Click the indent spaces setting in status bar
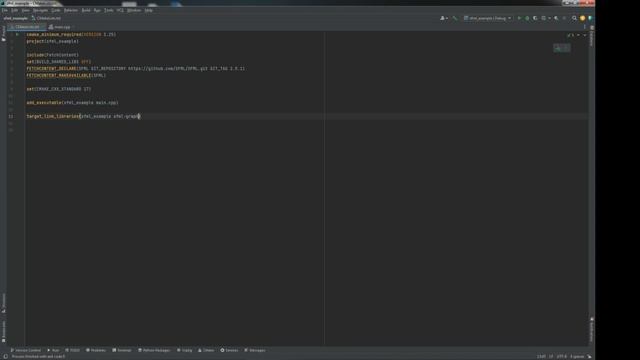Viewport: 640px width, 360px height. tap(577, 357)
